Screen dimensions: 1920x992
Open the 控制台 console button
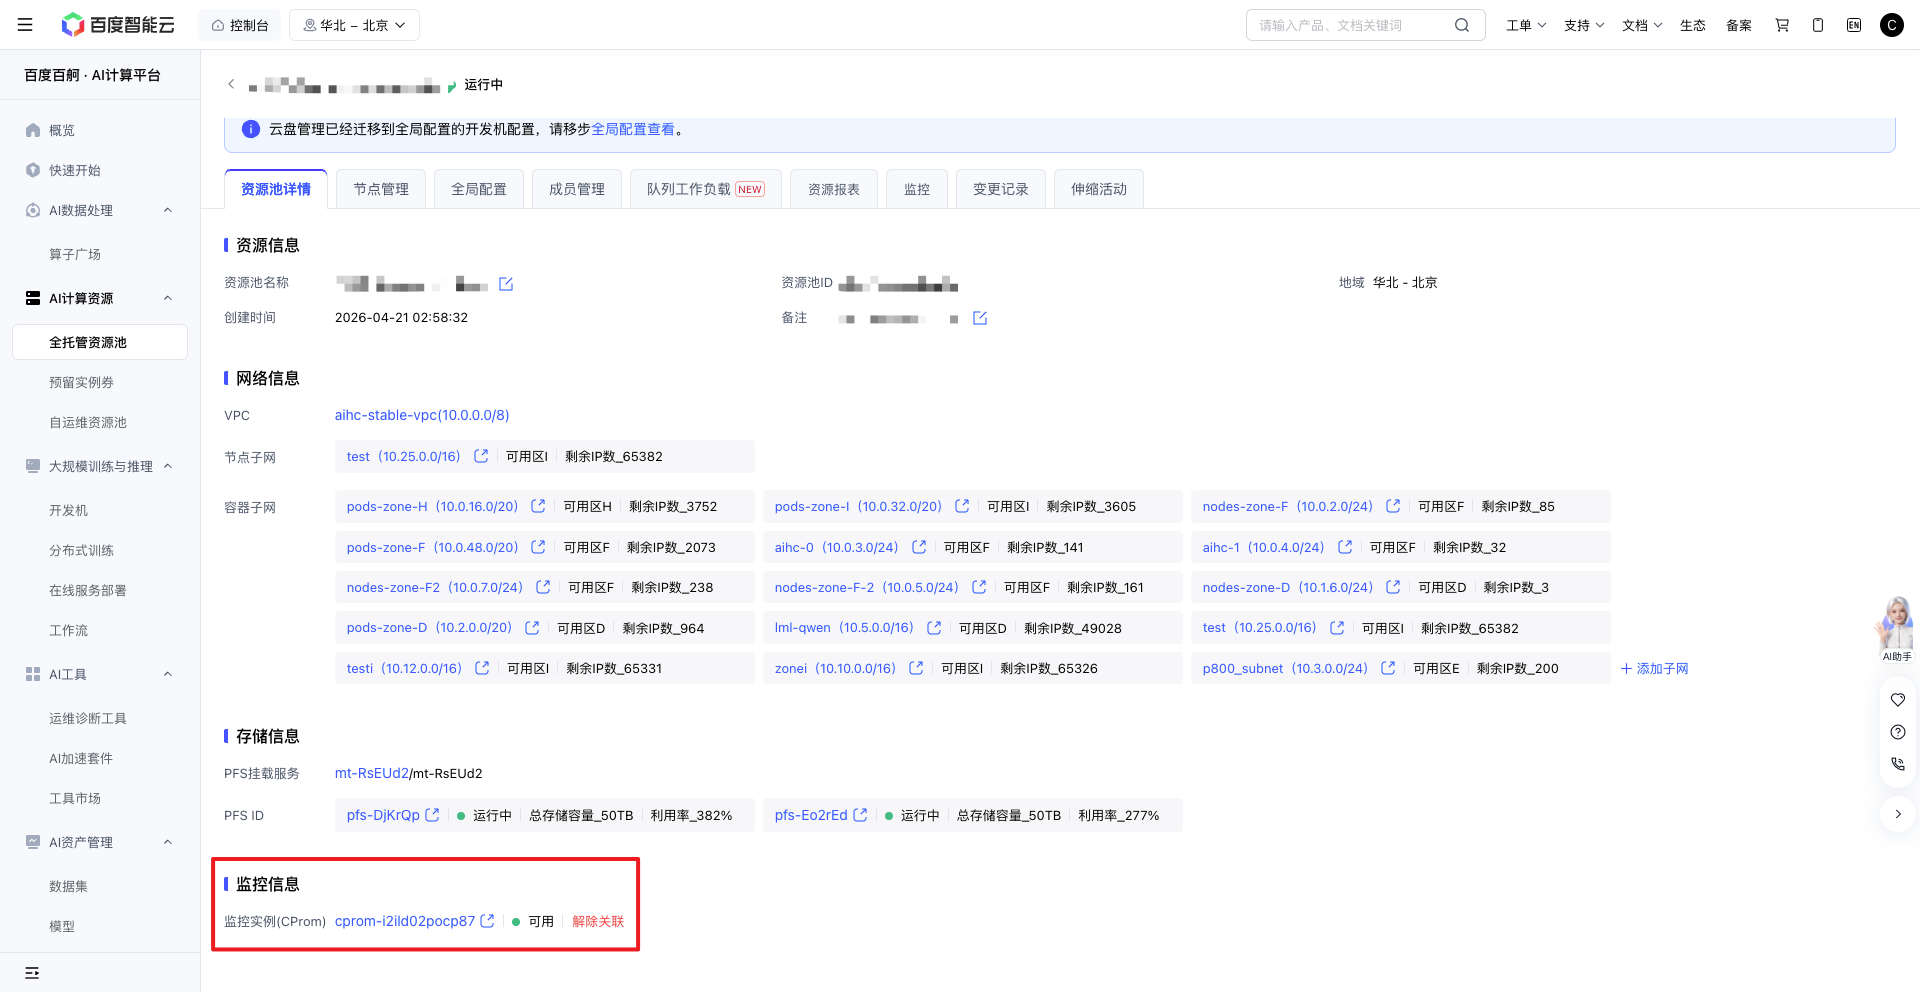coord(240,25)
